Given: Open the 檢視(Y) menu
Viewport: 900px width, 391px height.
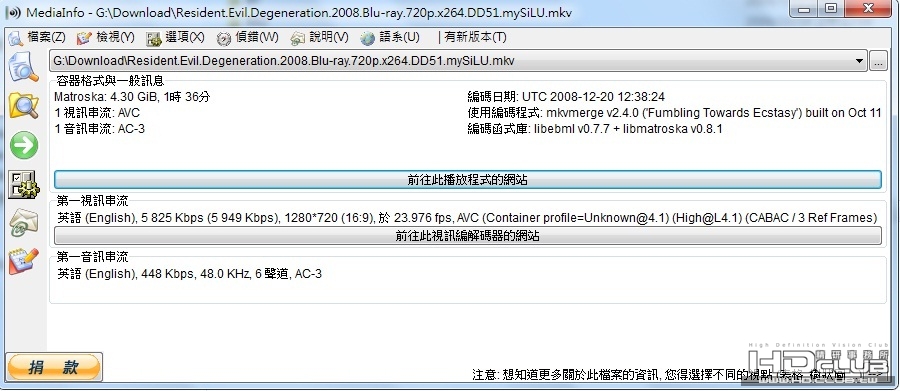Looking at the screenshot, I should click(x=105, y=38).
